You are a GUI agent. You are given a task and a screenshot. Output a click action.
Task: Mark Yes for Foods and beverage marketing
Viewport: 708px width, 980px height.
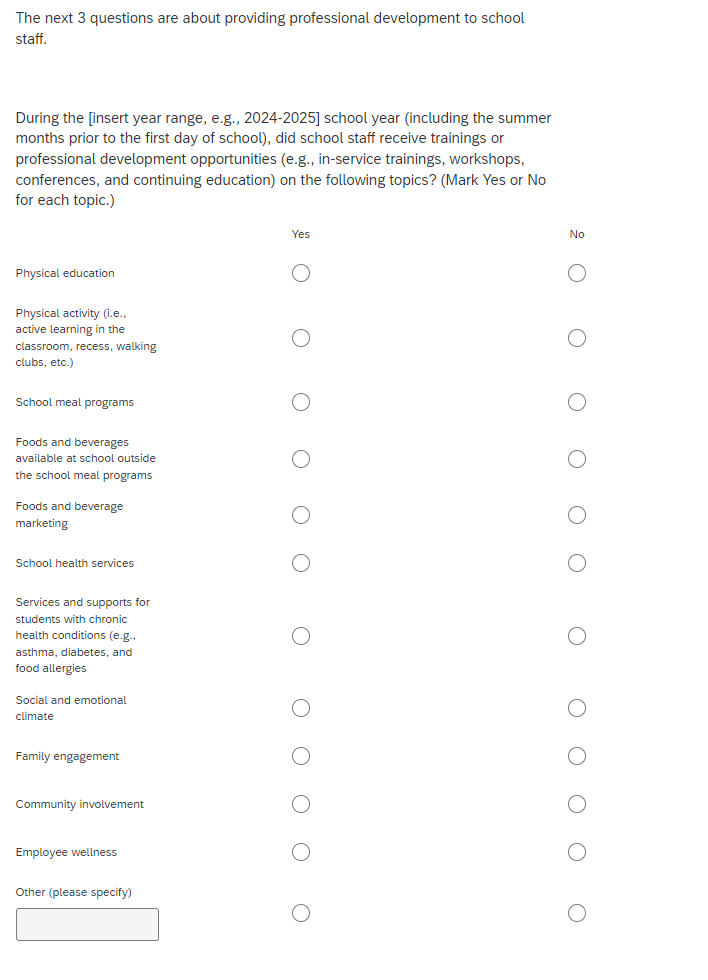click(301, 515)
